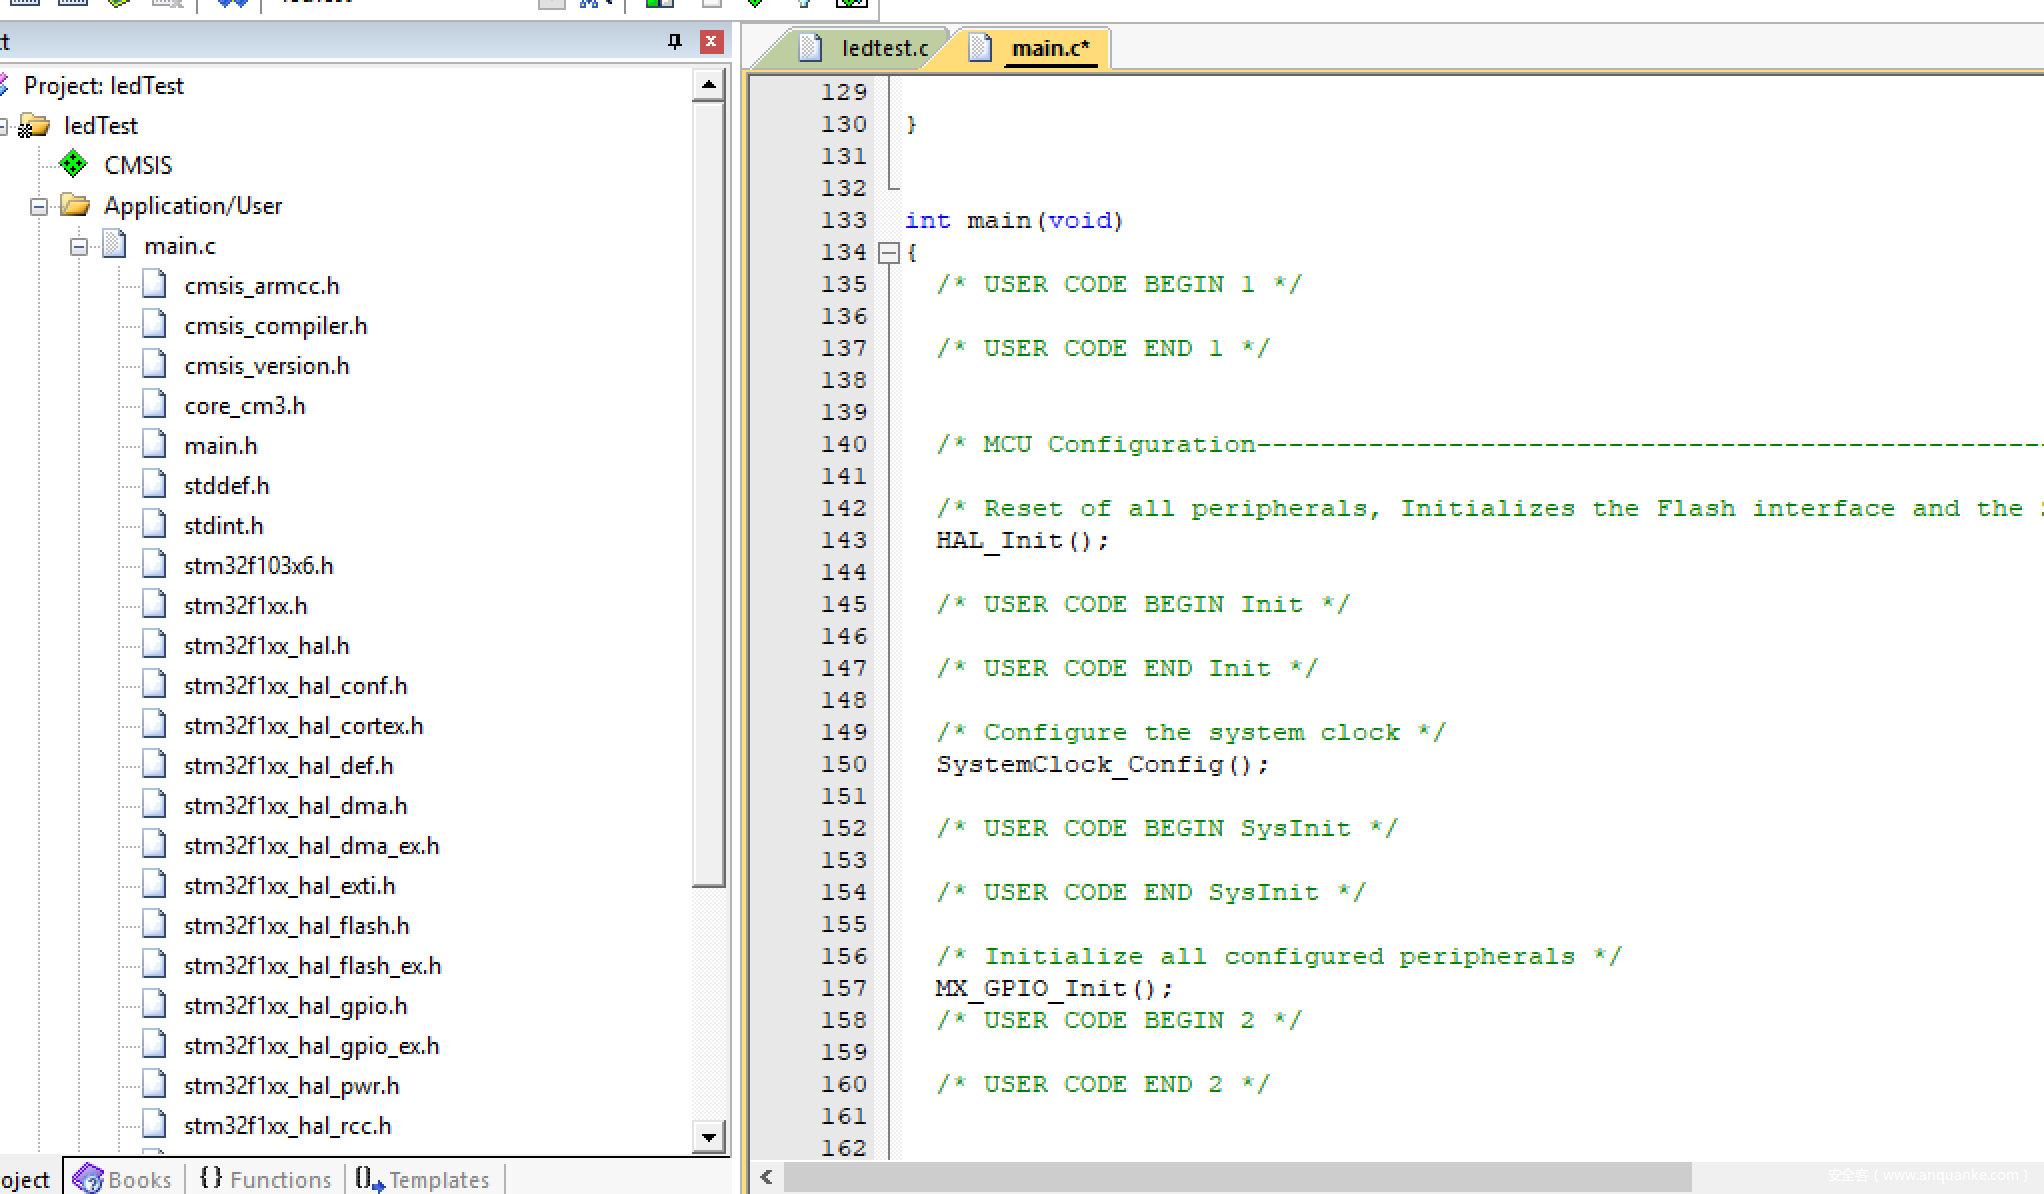
Task: Click the pin icon on project panel
Action: point(675,42)
